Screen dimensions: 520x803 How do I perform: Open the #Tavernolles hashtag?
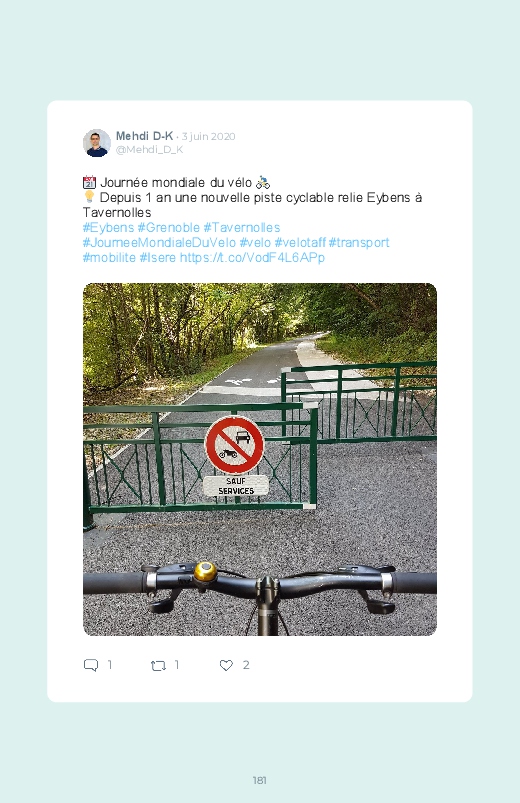[242, 227]
